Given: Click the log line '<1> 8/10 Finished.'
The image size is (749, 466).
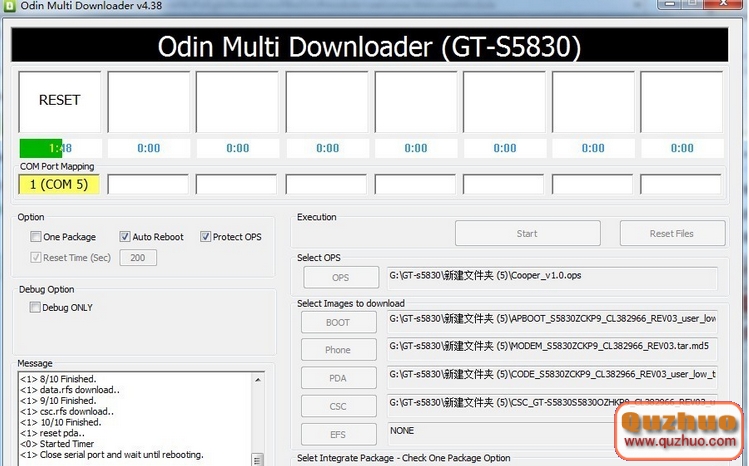Looking at the screenshot, I should (58, 379).
